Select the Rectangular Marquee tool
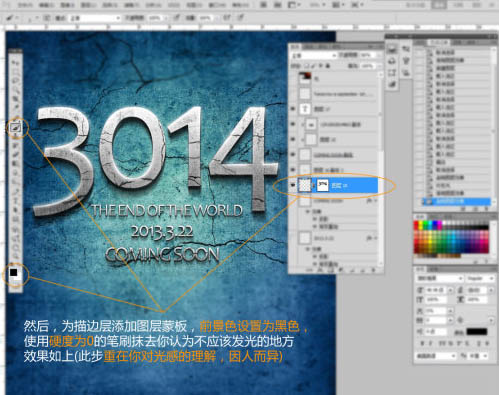This screenshot has height=395, width=499. click(15, 71)
